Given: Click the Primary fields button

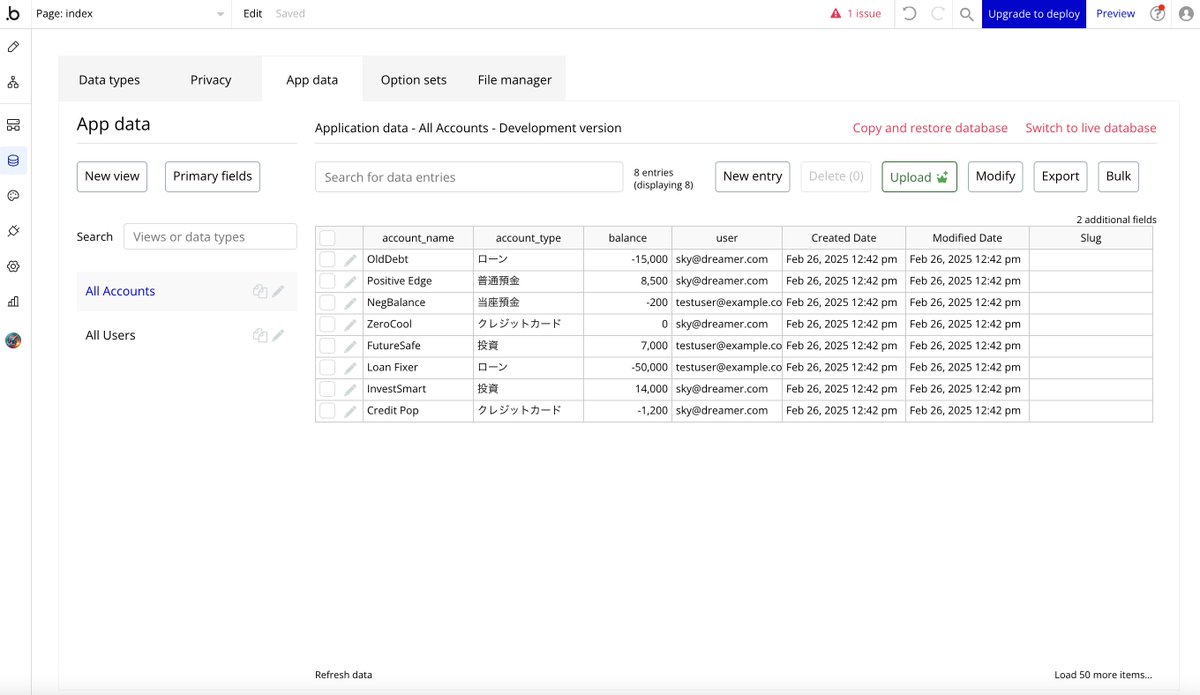Looking at the screenshot, I should (x=212, y=176).
